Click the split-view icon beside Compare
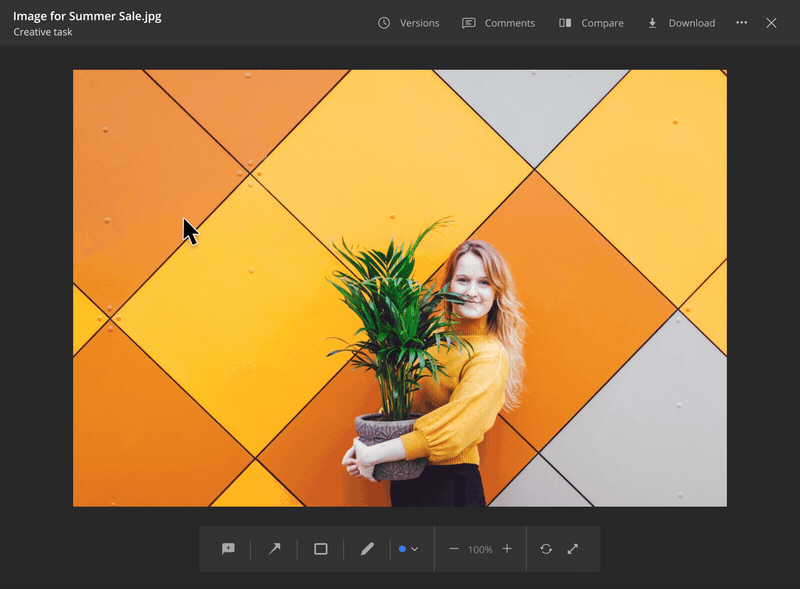Viewport: 800px width, 589px height. pyautogui.click(x=565, y=23)
